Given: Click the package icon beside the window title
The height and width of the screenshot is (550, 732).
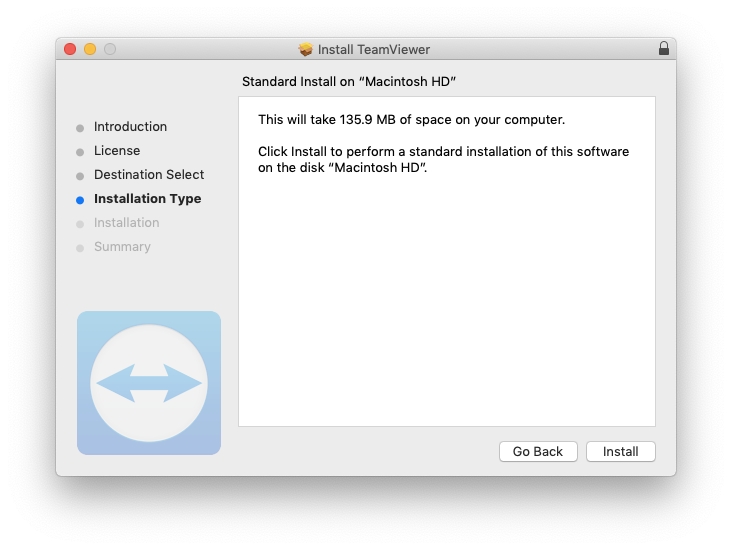Looking at the screenshot, I should click(x=306, y=49).
